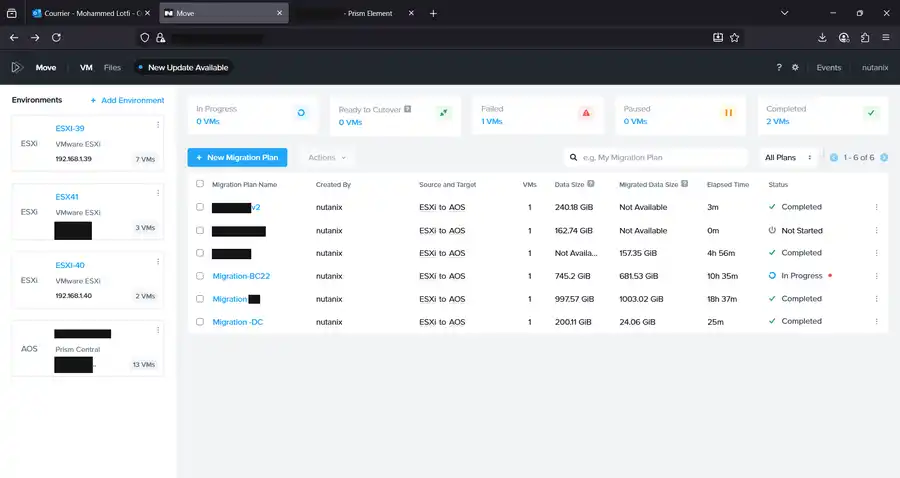Click the New Migration Plan button
Image resolution: width=900 pixels, height=478 pixels.
point(237,157)
